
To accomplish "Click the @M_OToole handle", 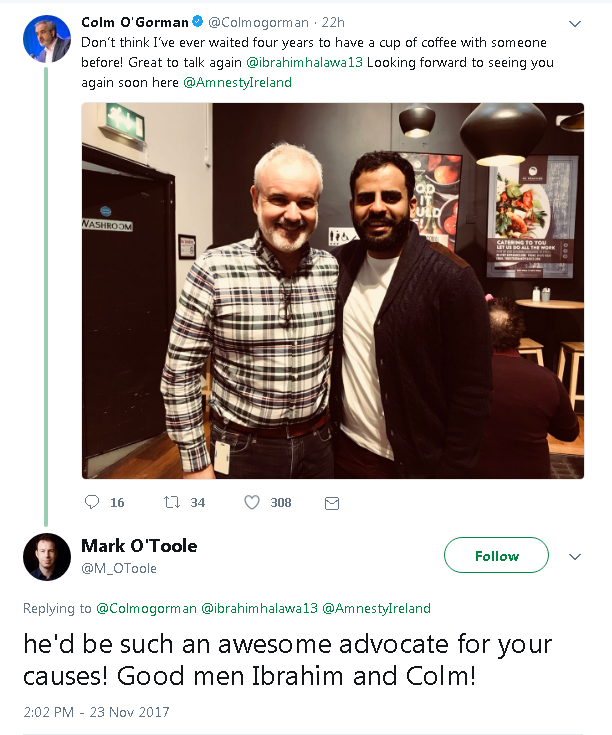I will 118,568.
